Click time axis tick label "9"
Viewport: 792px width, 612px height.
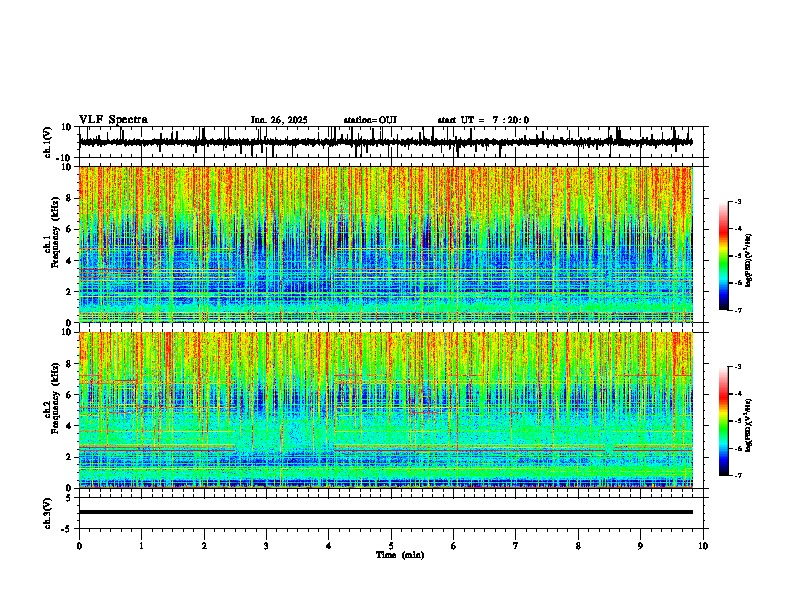640,546
